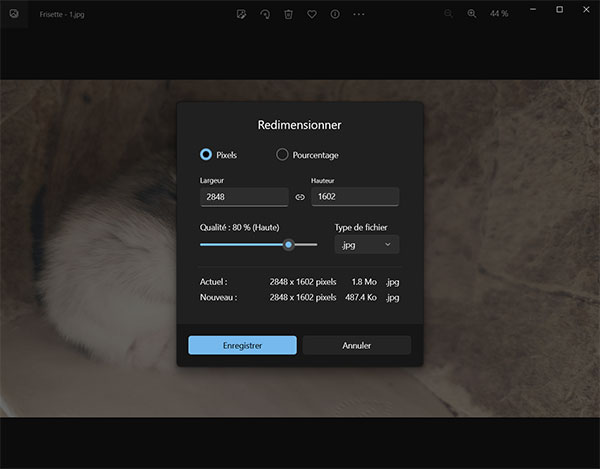Image resolution: width=600 pixels, height=469 pixels.
Task: Click the Qualité slider handle
Action: tap(288, 244)
